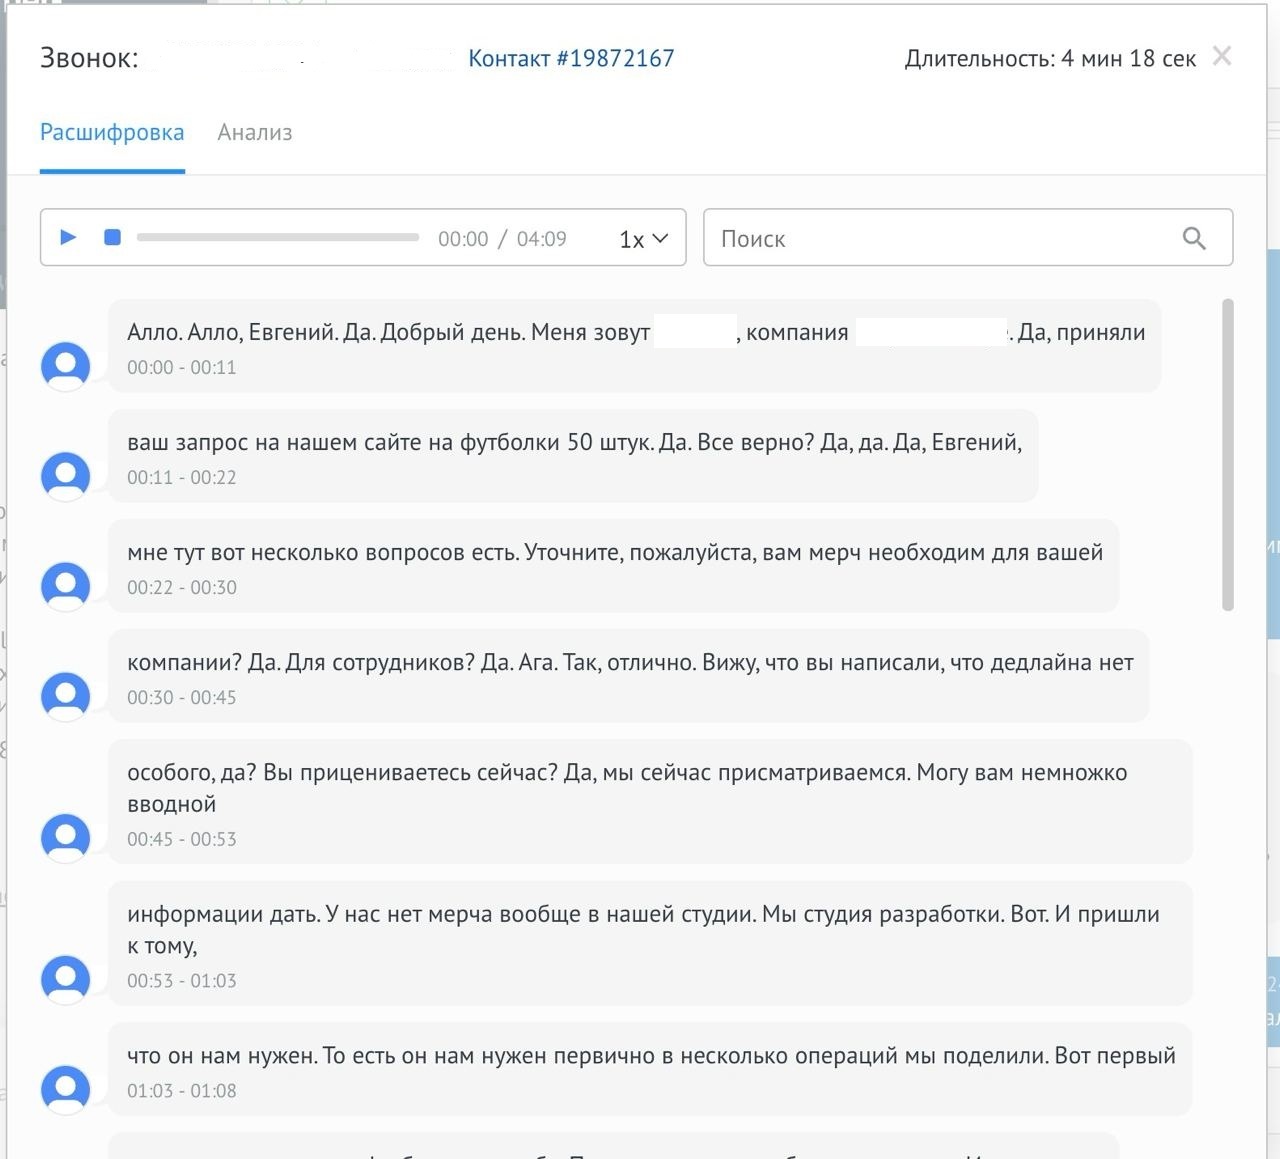Image resolution: width=1280 pixels, height=1159 pixels.
Task: Open the Контакт #19872167 link
Action: pyautogui.click(x=571, y=58)
